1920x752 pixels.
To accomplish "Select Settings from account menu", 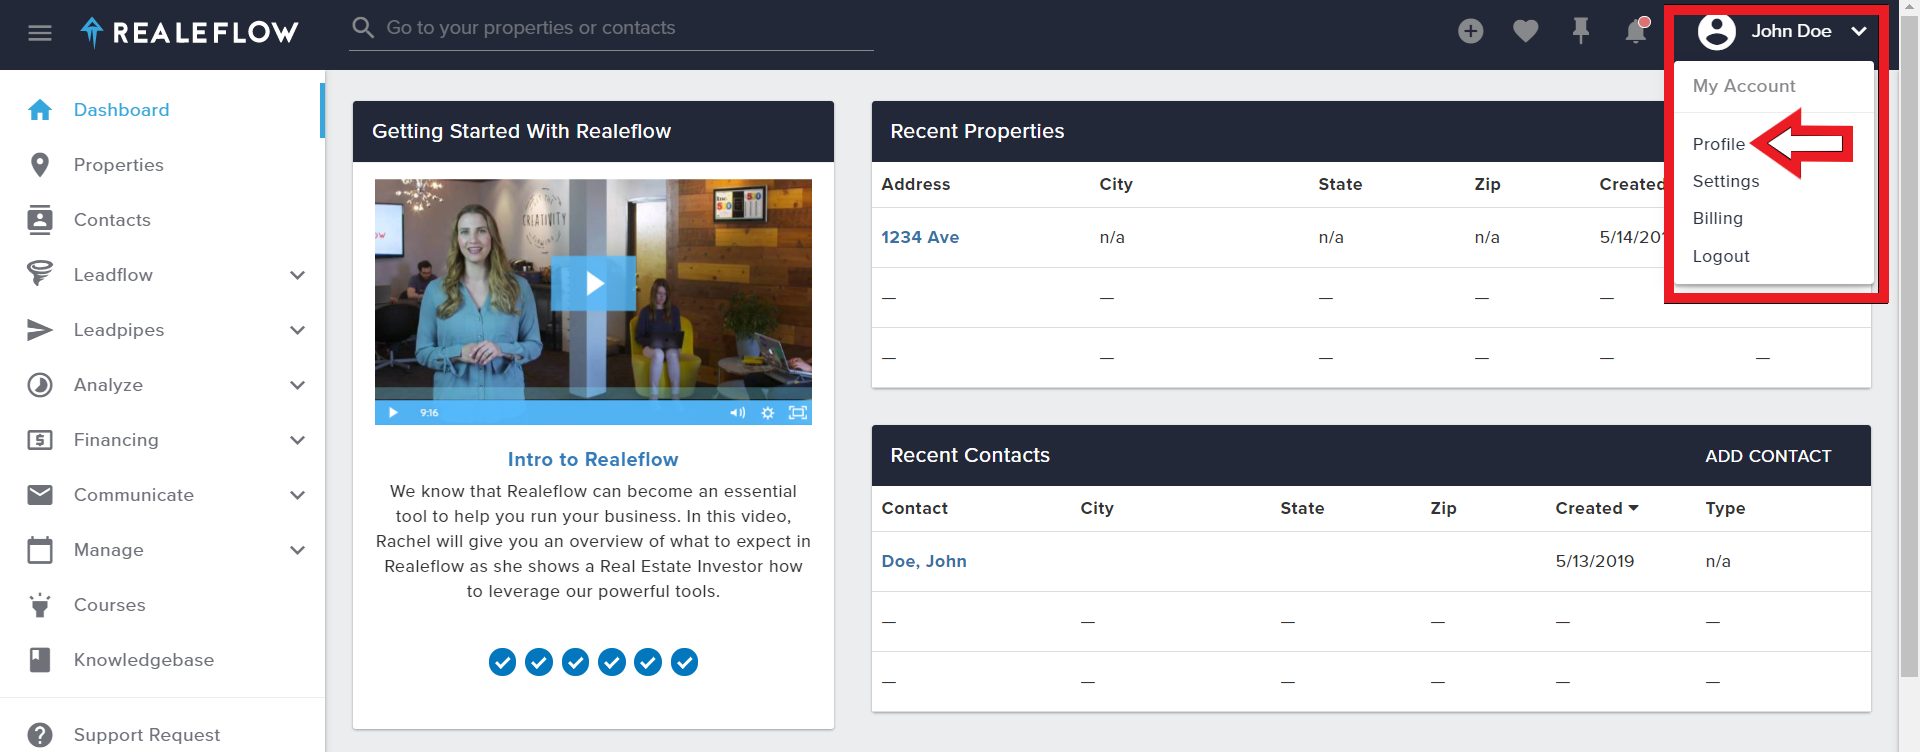I will (1725, 181).
